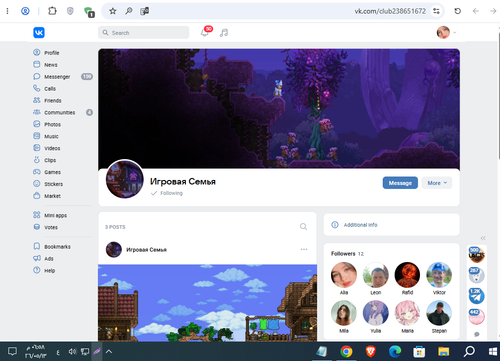500x361 pixels.
Task: Open the Telegram chat bubble with 1.2K badge
Action: (x=477, y=296)
